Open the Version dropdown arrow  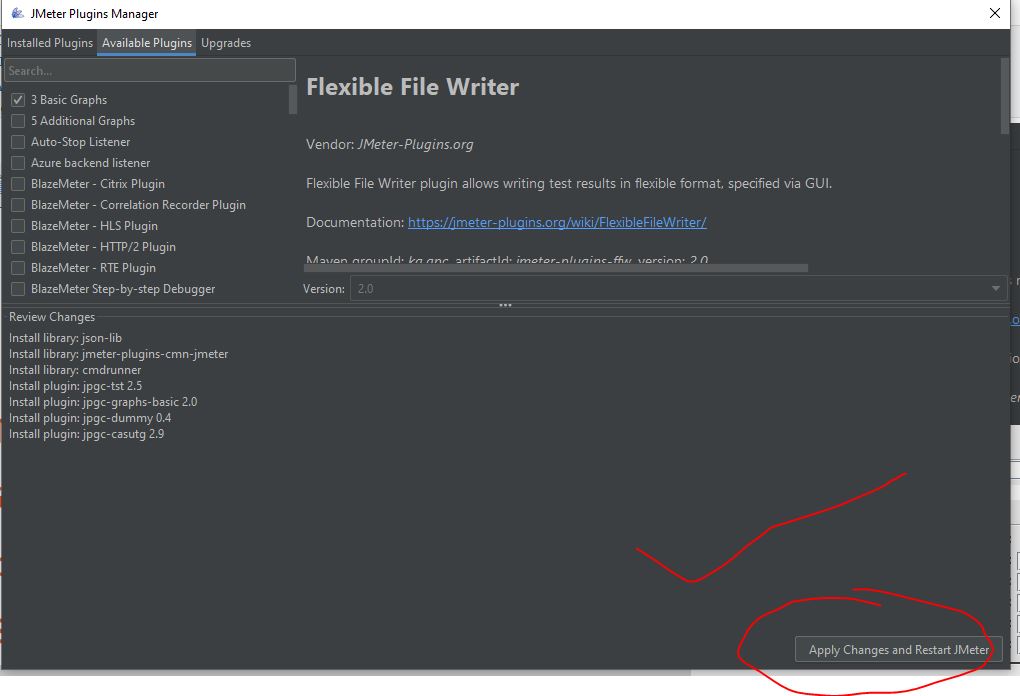click(995, 289)
